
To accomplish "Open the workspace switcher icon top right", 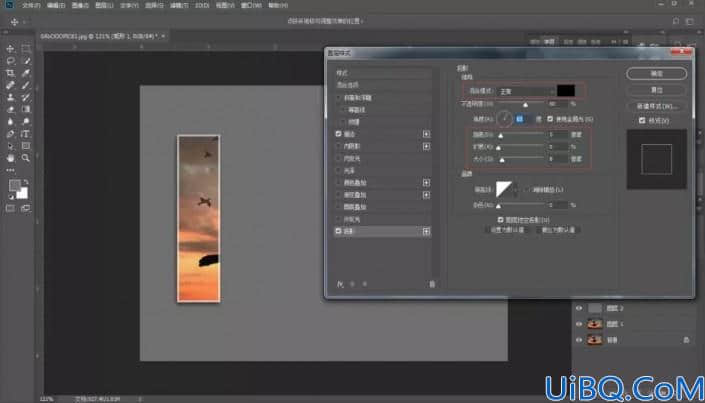I will point(689,21).
